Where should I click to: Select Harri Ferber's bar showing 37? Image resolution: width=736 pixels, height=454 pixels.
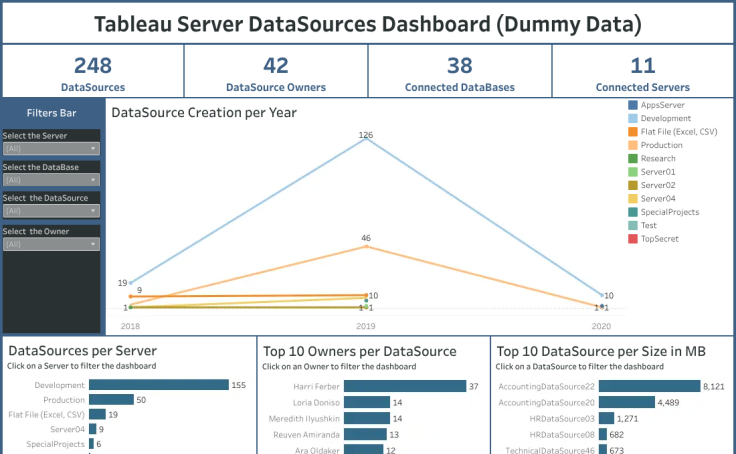point(405,386)
